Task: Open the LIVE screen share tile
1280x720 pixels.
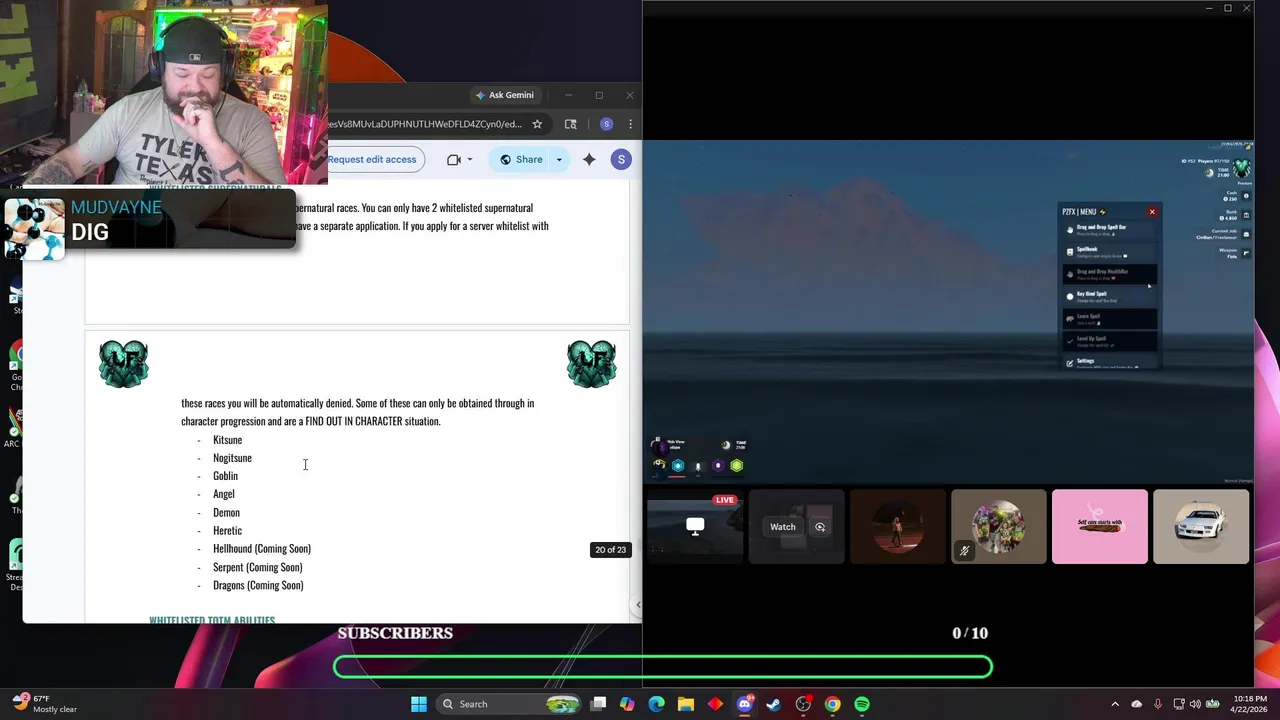Action: [695, 527]
